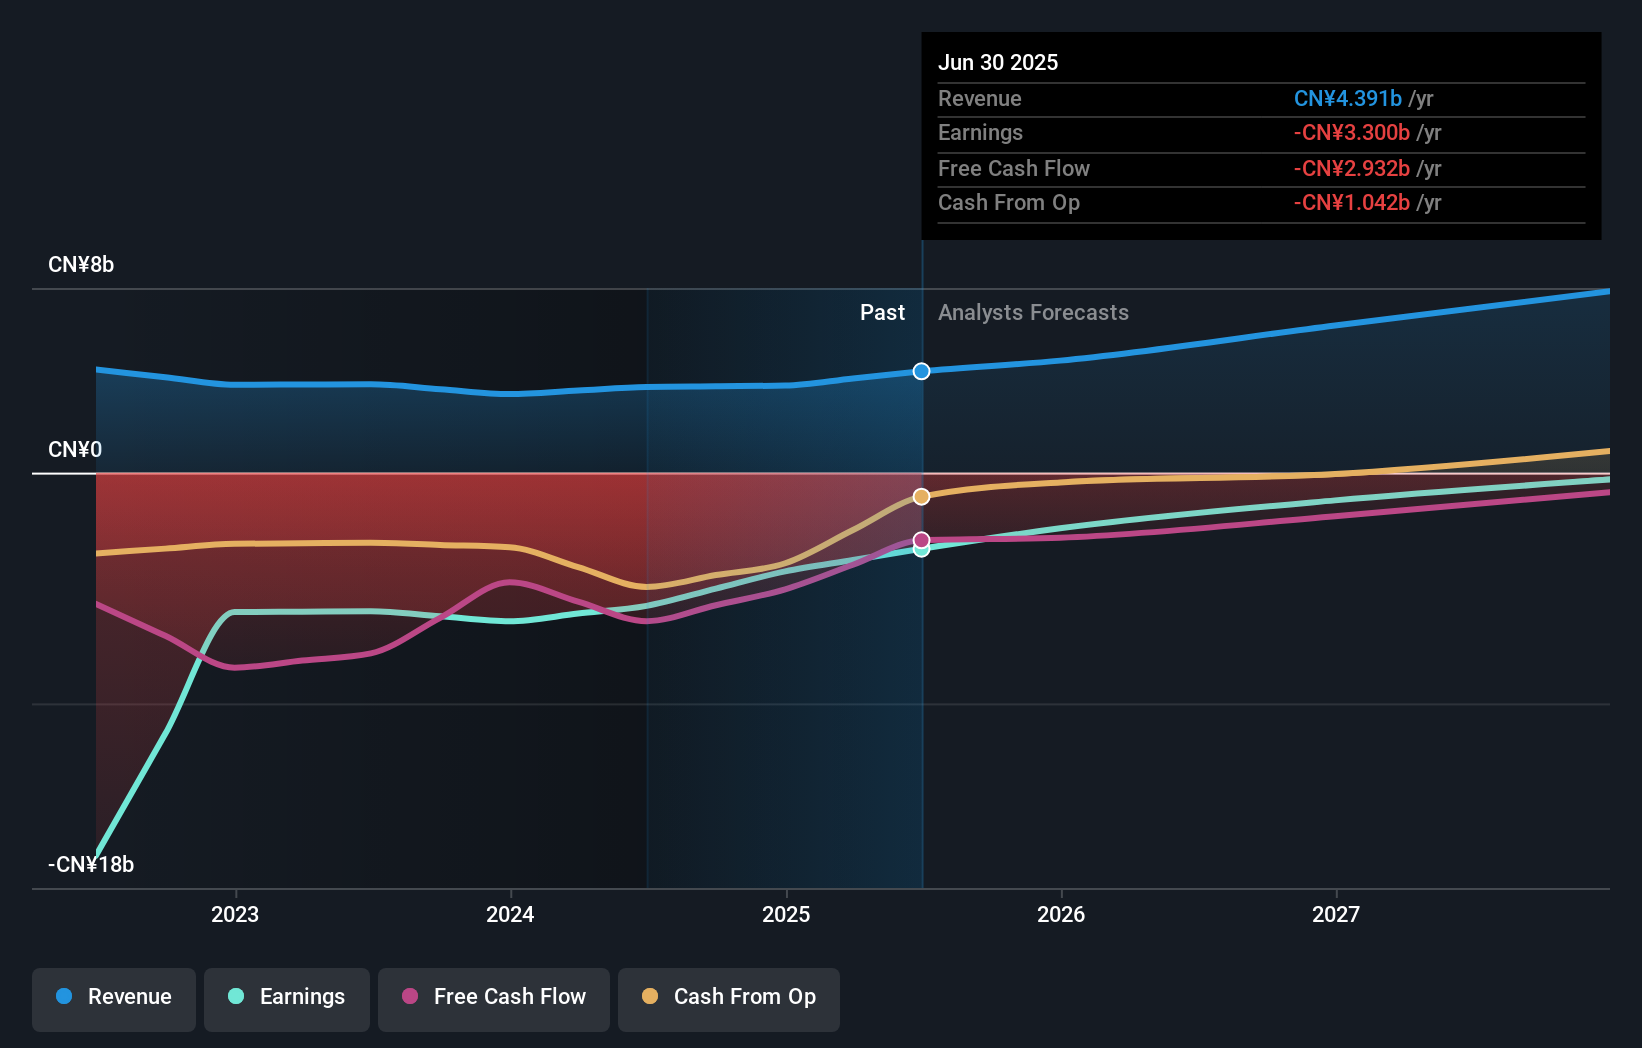Click the pink Free Cash Flow legend dot
The image size is (1642, 1048).
[x=409, y=997]
